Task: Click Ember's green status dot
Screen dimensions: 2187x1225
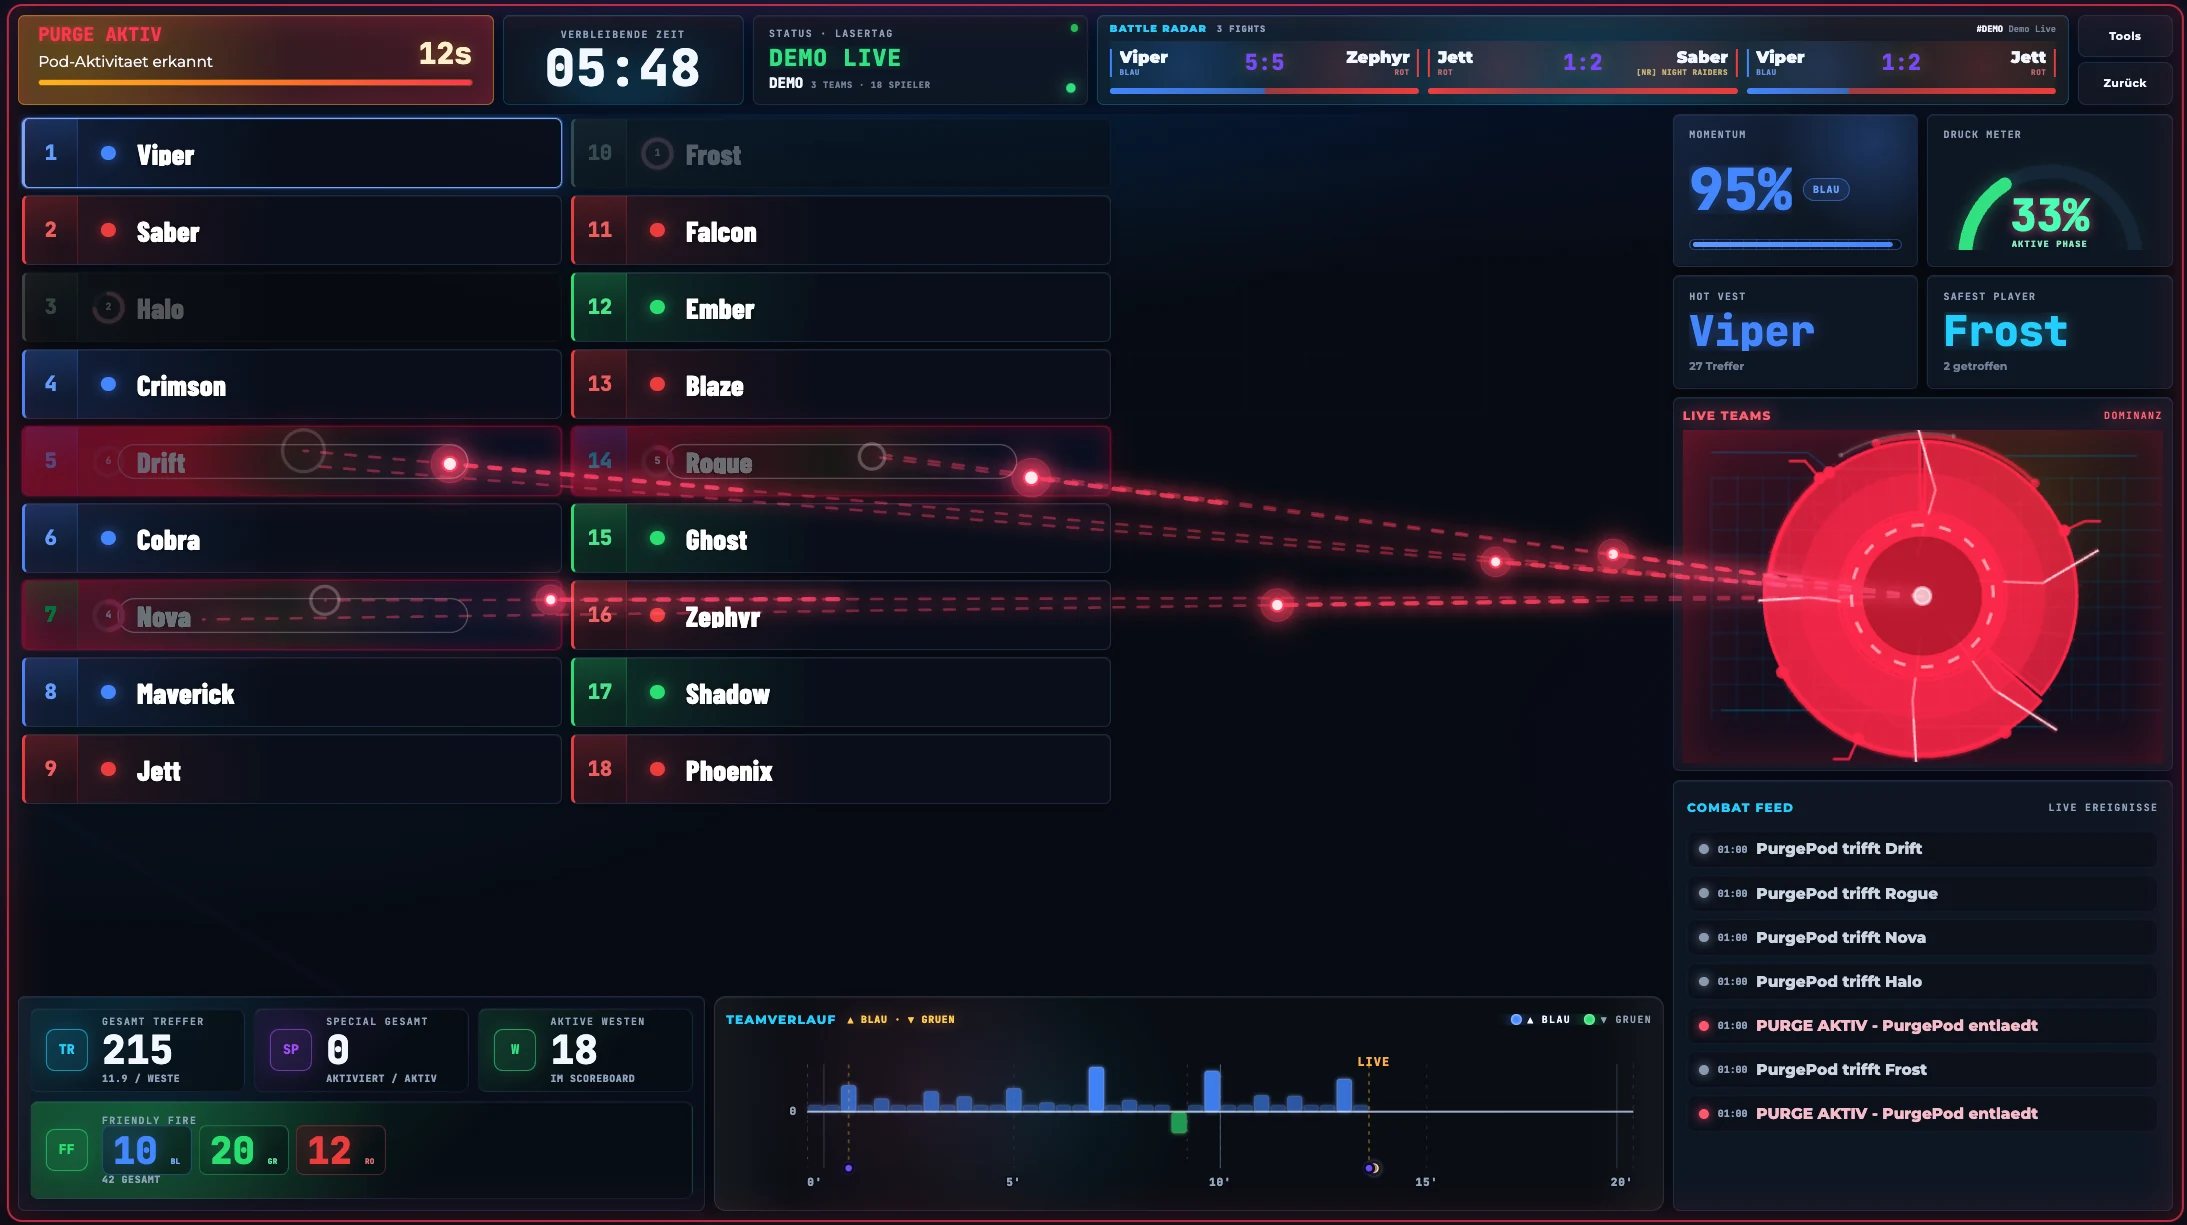Action: 657,307
